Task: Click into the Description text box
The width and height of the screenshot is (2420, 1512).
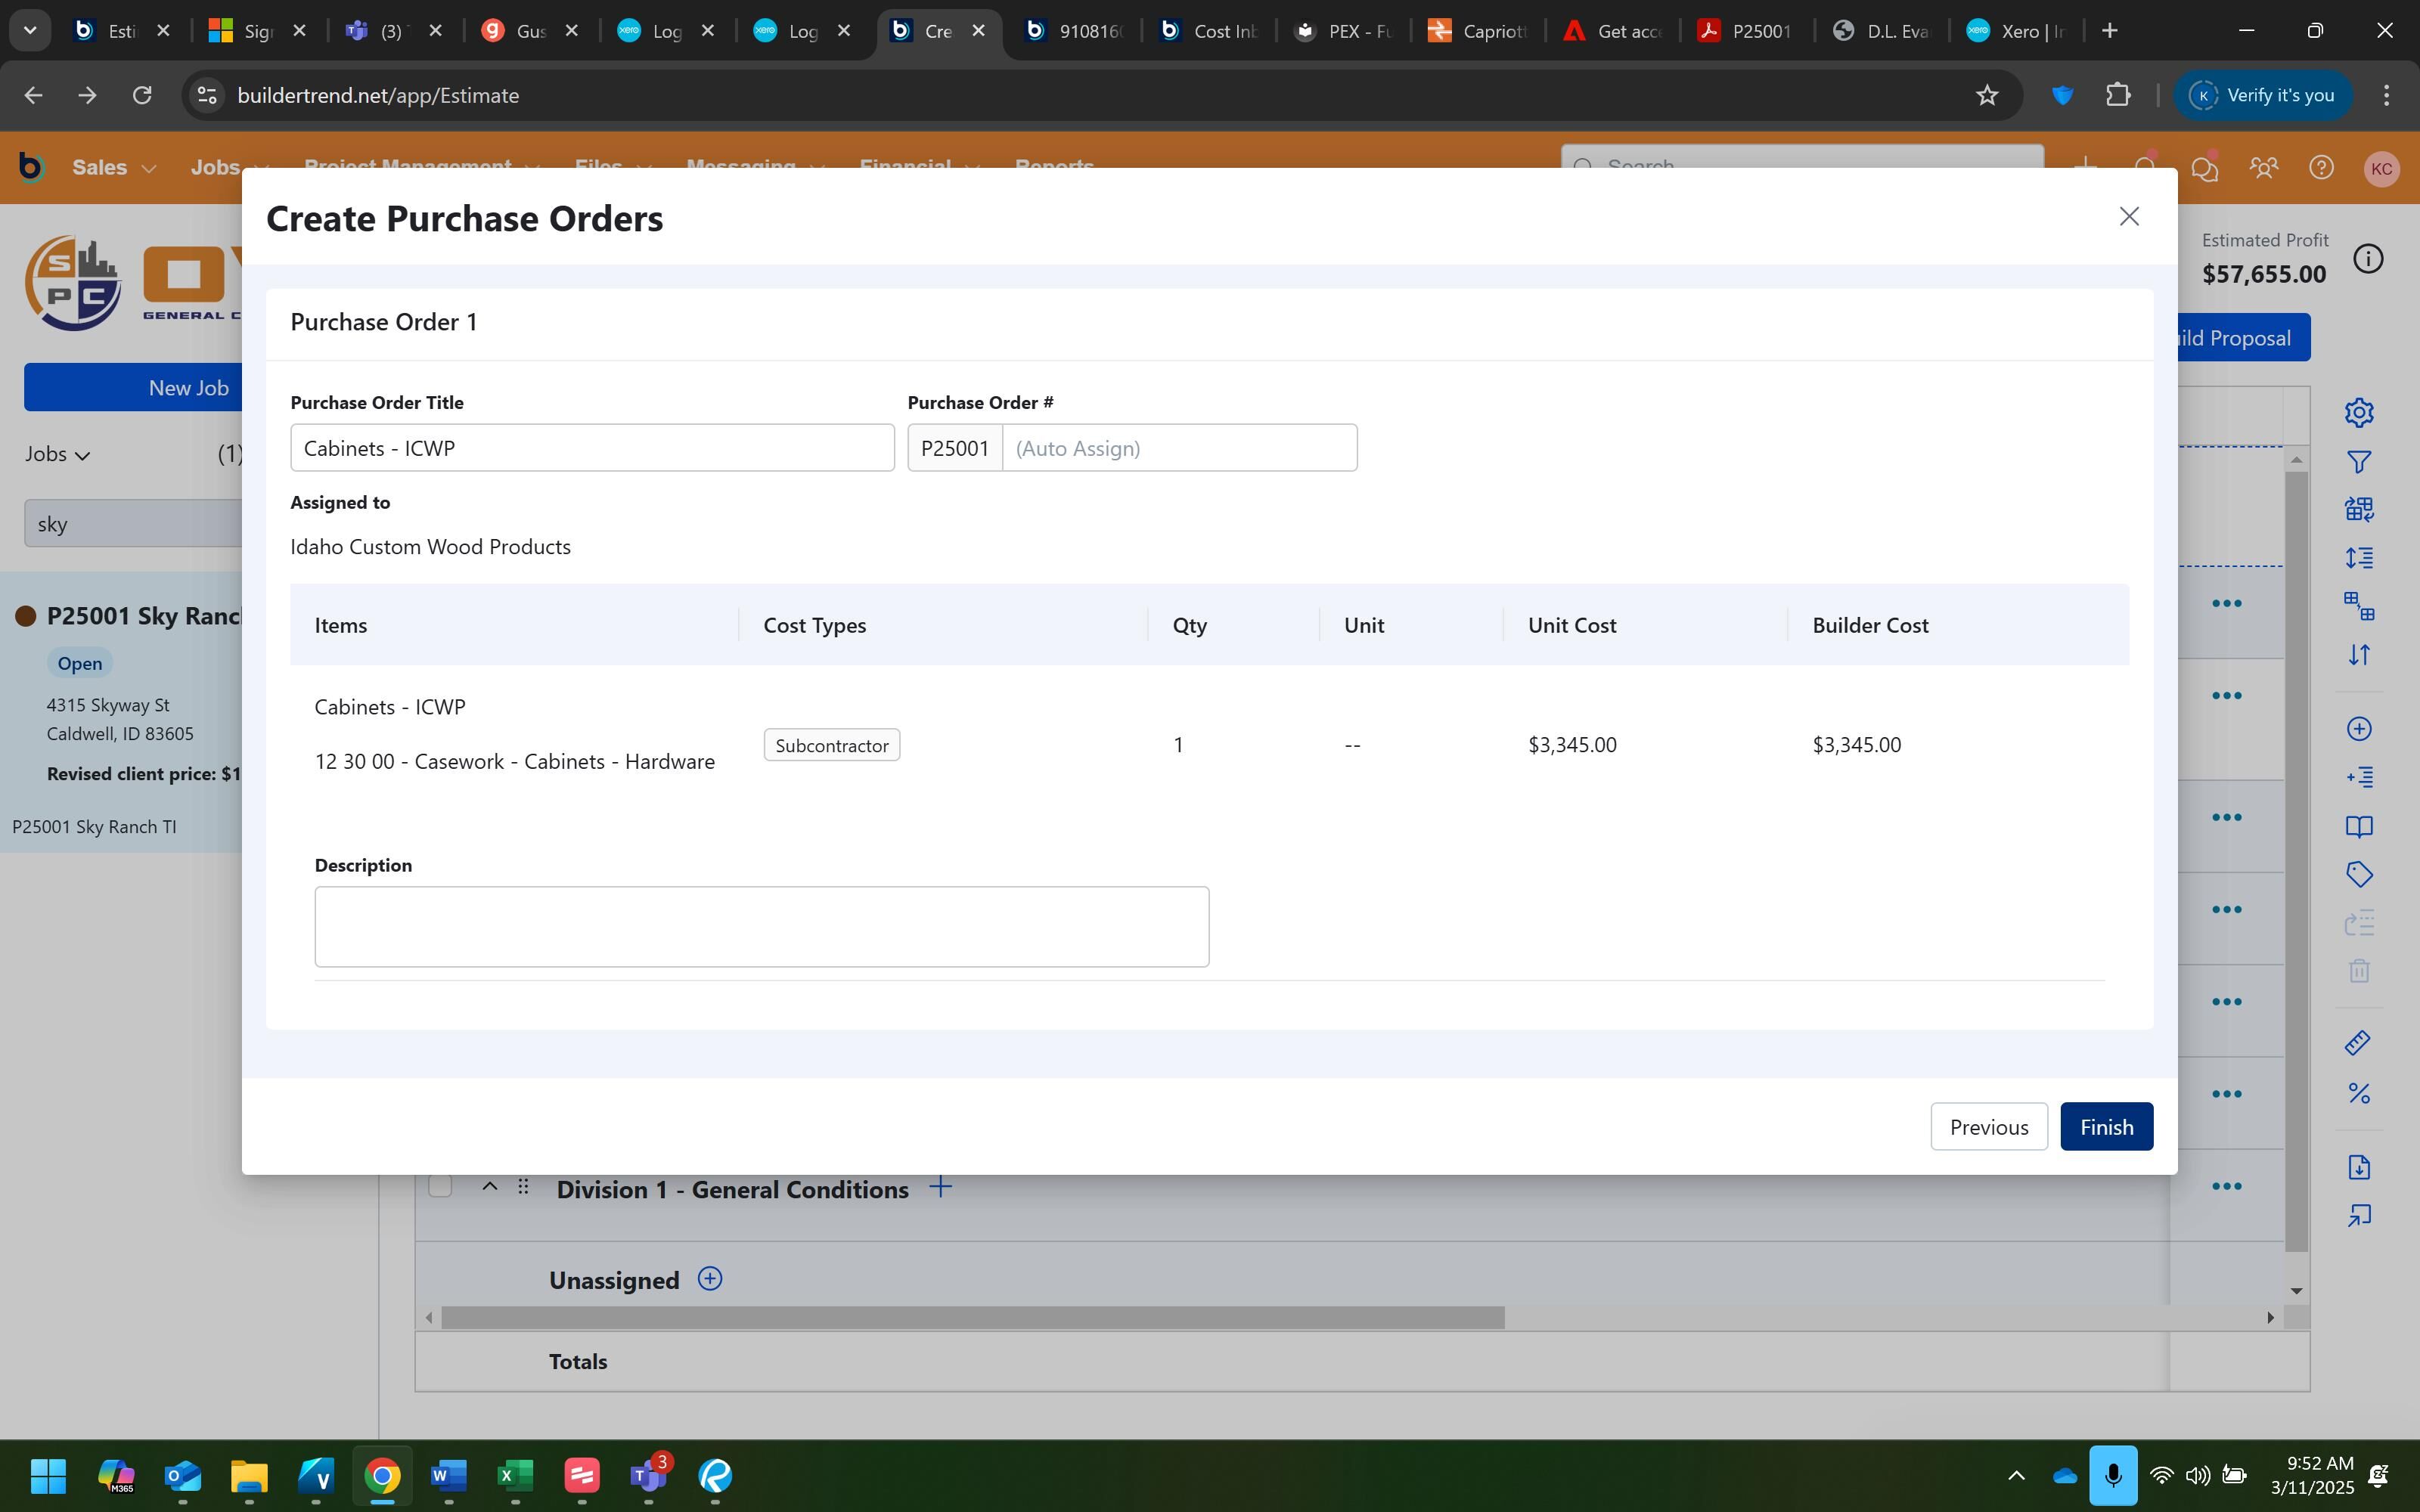Action: pyautogui.click(x=761, y=926)
